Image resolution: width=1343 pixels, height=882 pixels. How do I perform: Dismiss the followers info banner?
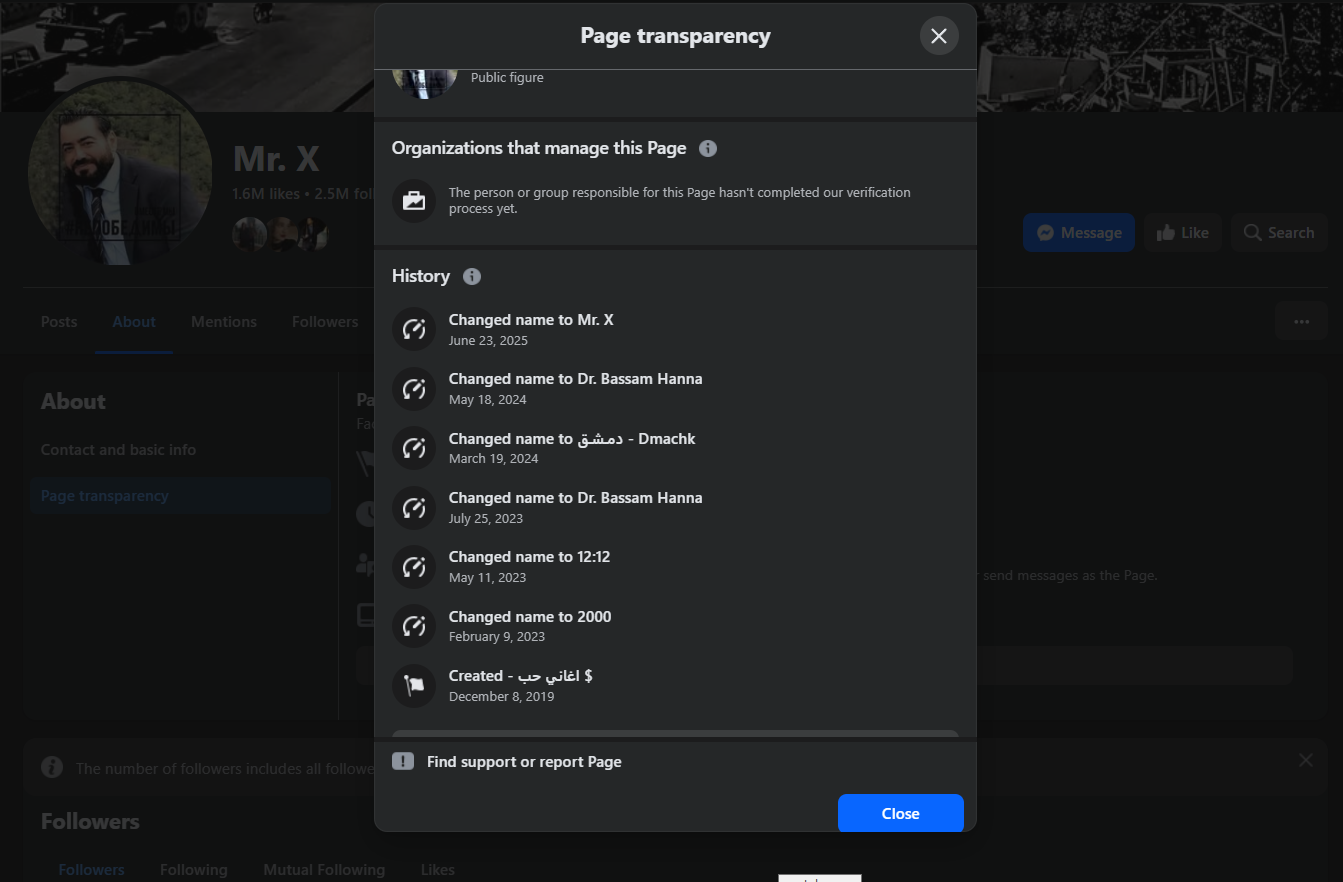pyautogui.click(x=1305, y=760)
